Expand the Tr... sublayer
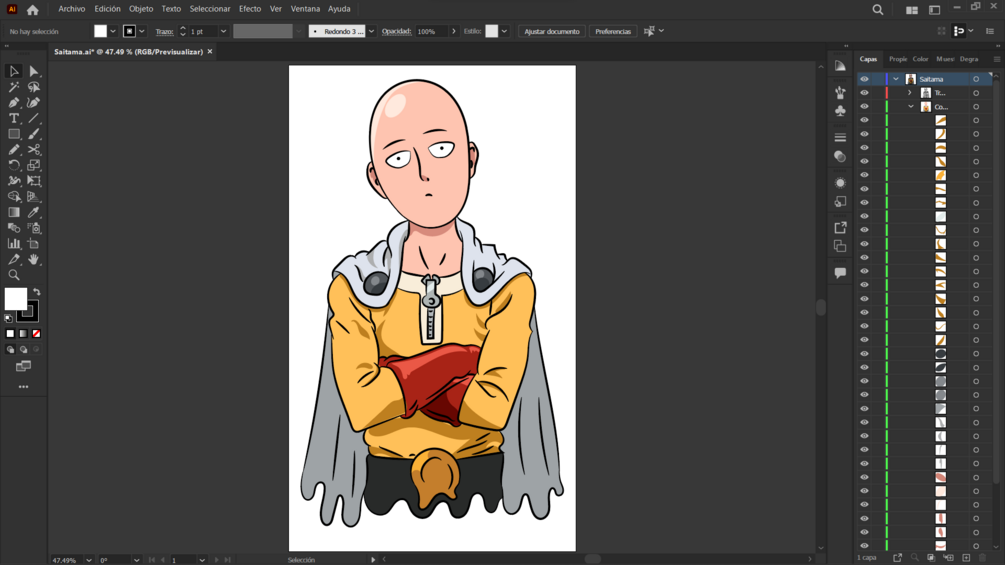1005x565 pixels. [x=909, y=93]
